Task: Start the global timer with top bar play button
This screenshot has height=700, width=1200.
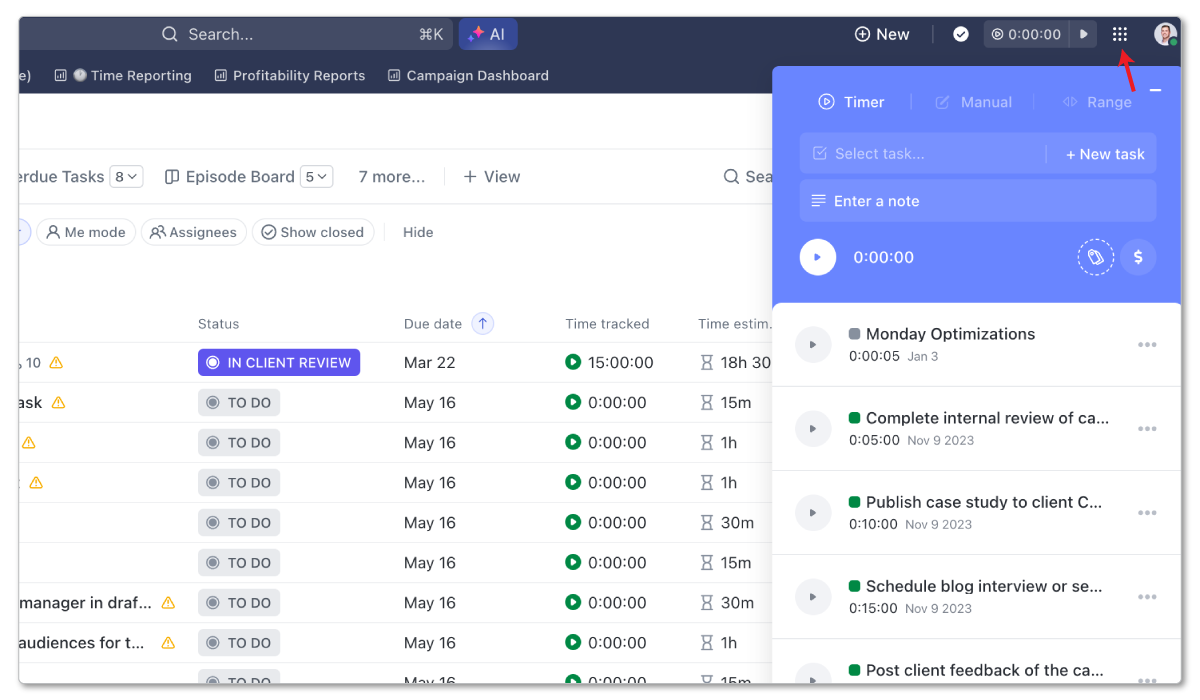Action: 1083,33
